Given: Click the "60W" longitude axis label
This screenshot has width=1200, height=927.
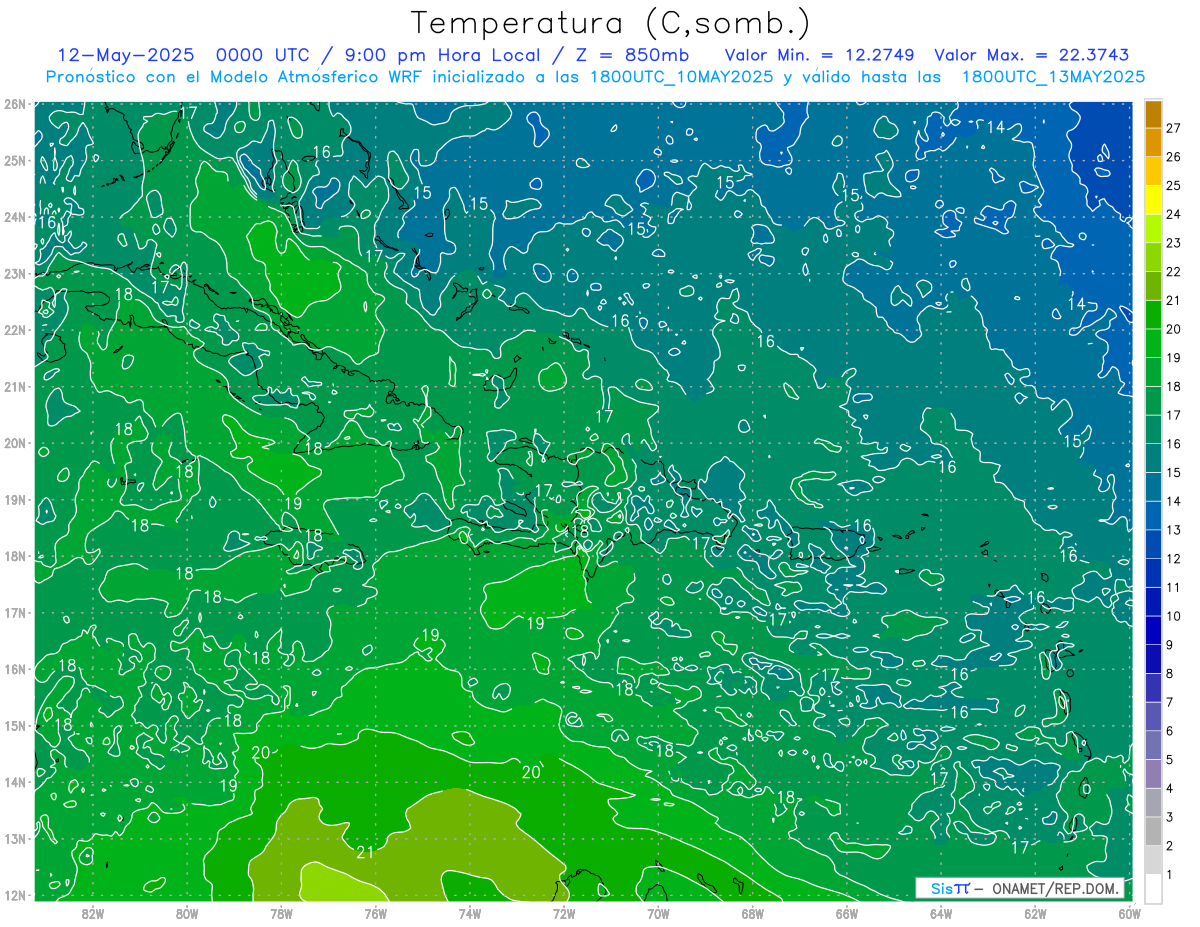Looking at the screenshot, I should coord(1129,913).
